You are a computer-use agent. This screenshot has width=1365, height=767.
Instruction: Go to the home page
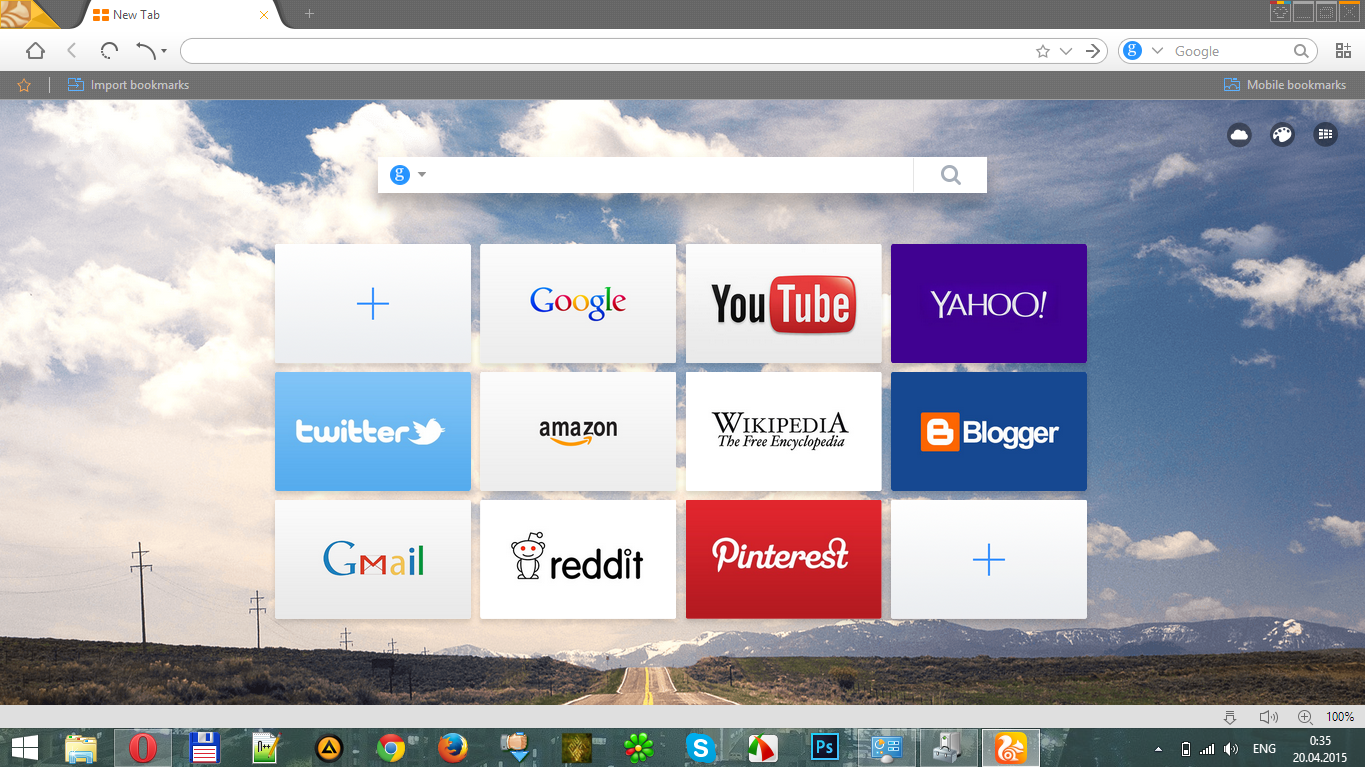click(35, 51)
